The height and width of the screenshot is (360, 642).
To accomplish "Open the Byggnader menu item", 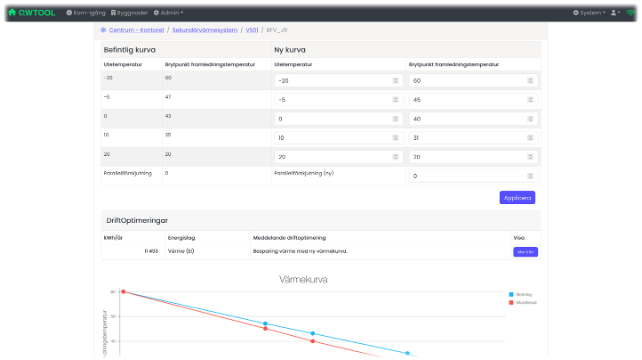I will (129, 13).
